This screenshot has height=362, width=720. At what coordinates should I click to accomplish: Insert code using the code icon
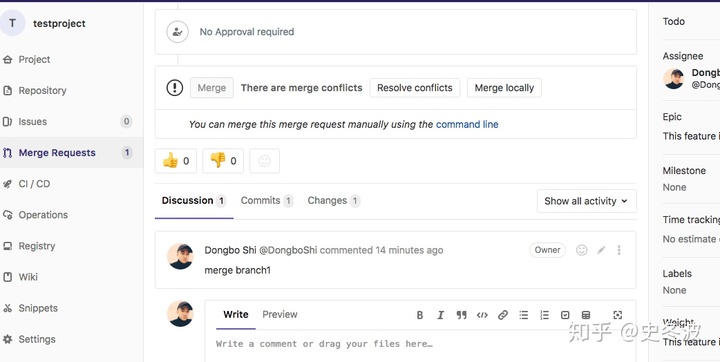tap(482, 315)
